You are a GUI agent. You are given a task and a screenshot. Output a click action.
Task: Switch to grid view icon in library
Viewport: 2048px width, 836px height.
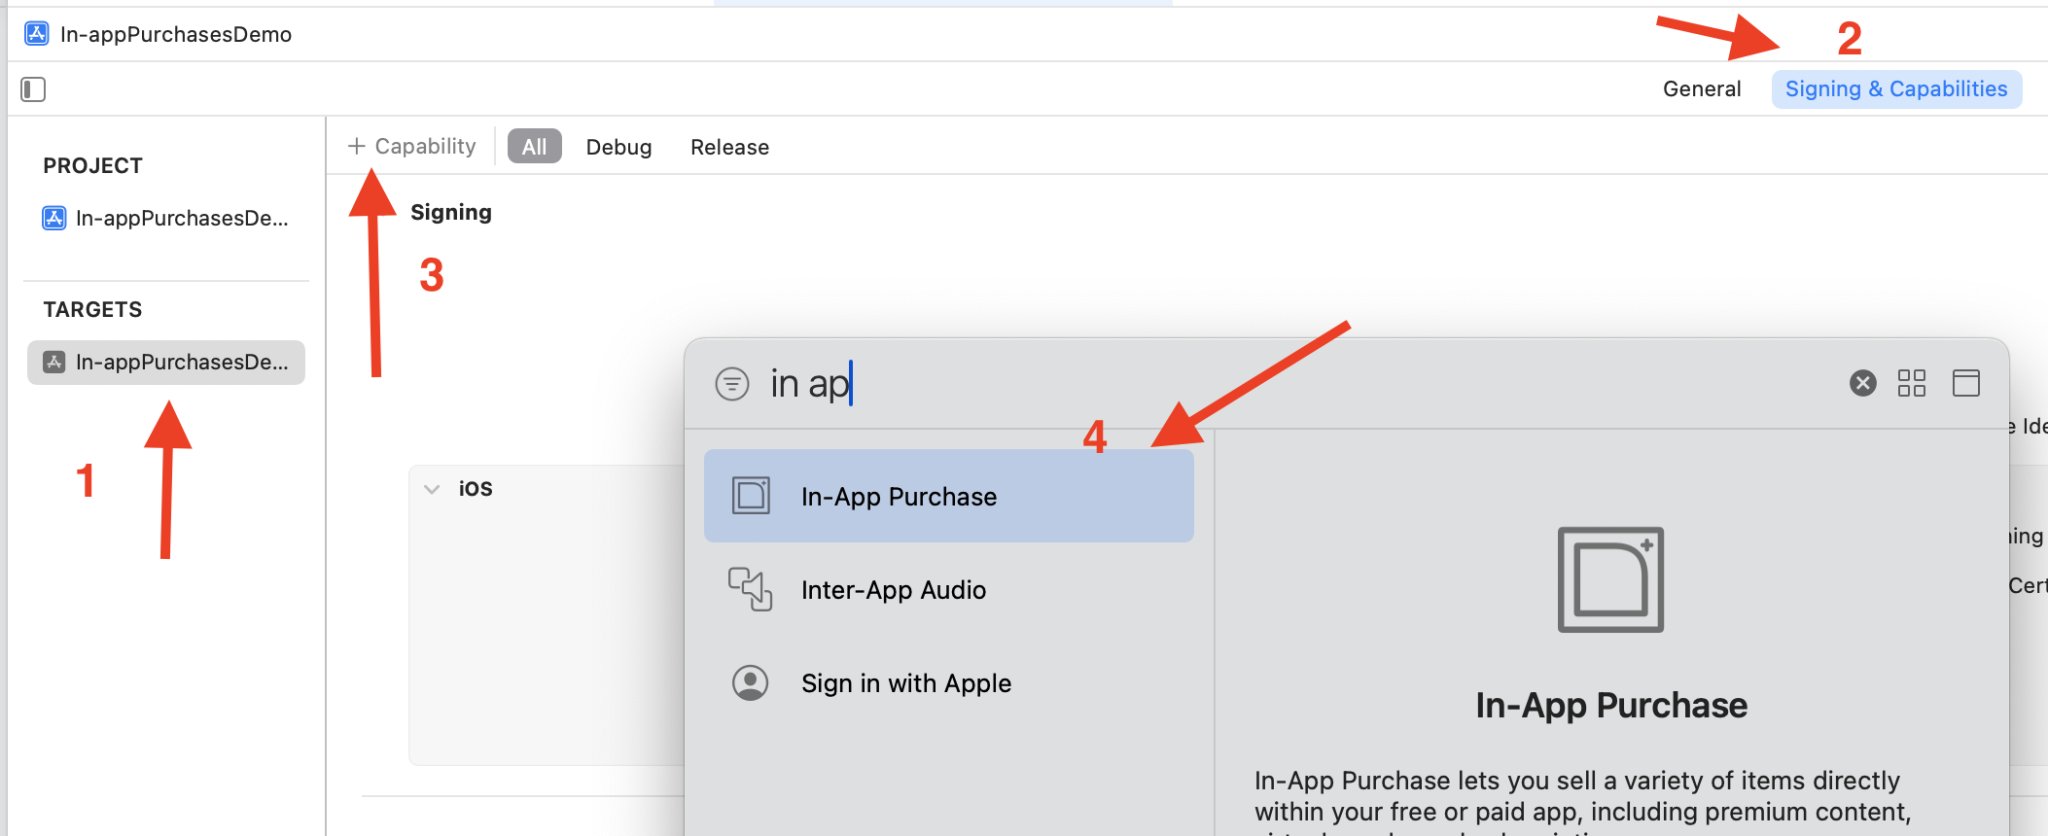coord(1911,384)
